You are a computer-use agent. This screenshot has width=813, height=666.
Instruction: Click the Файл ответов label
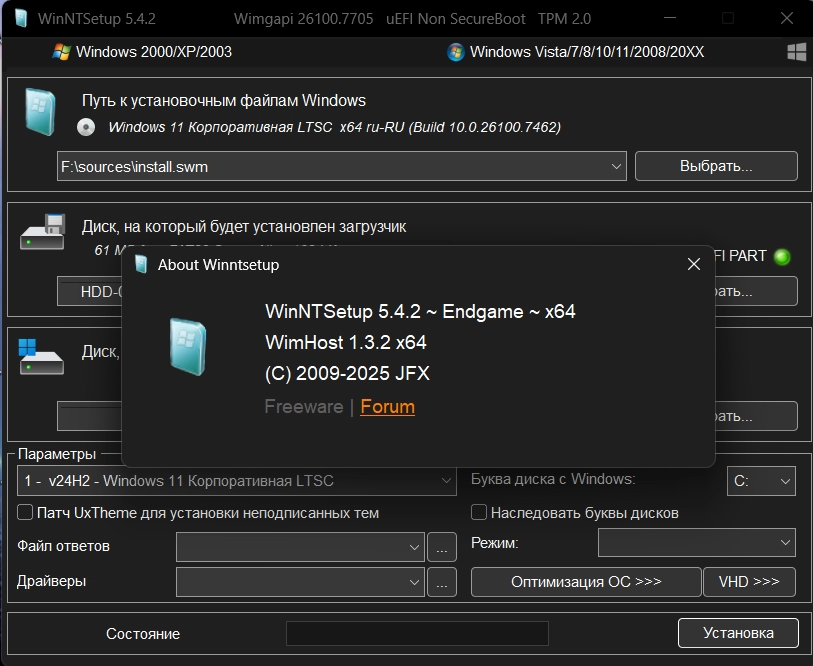point(63,546)
